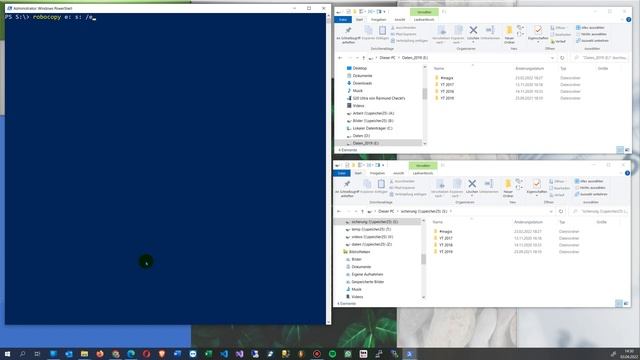Open Freigeben tab in Daten_2018 (E:) window
The width and height of the screenshot is (640, 360).
378,20
